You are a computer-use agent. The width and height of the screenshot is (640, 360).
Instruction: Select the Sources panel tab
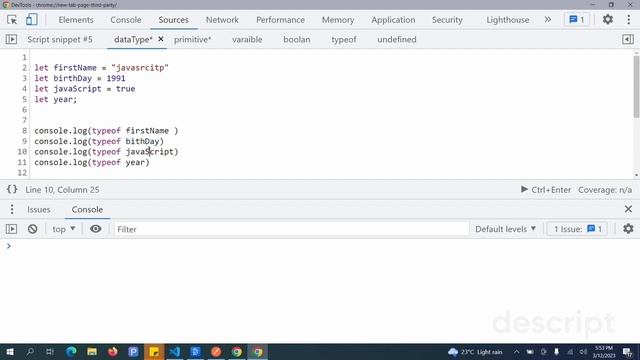pos(173,20)
